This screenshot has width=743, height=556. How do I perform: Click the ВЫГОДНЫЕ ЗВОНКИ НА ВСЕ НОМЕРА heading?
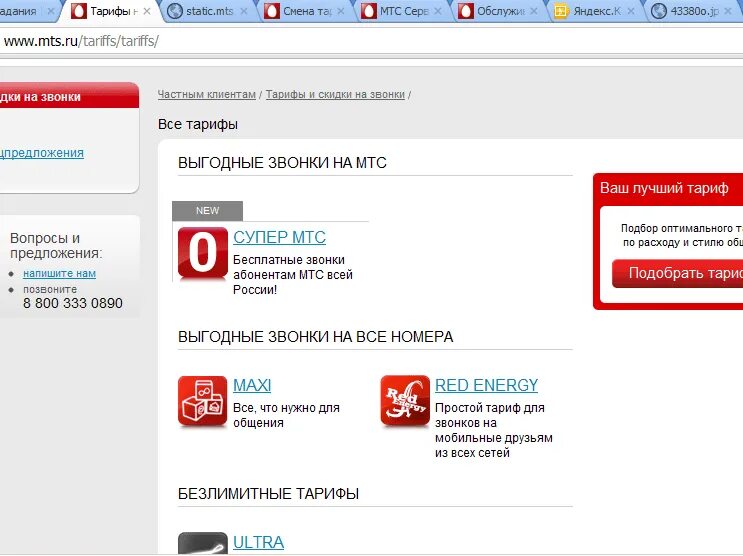(316, 337)
